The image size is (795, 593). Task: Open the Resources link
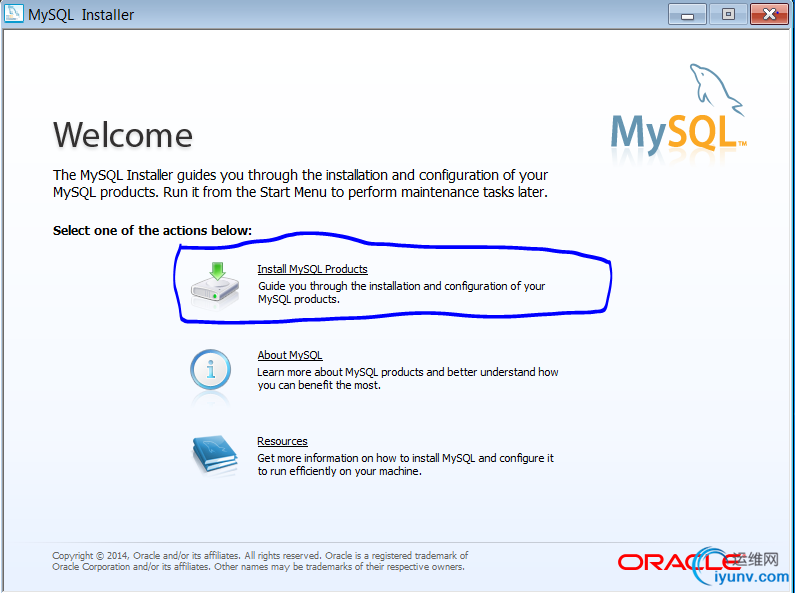click(x=282, y=441)
